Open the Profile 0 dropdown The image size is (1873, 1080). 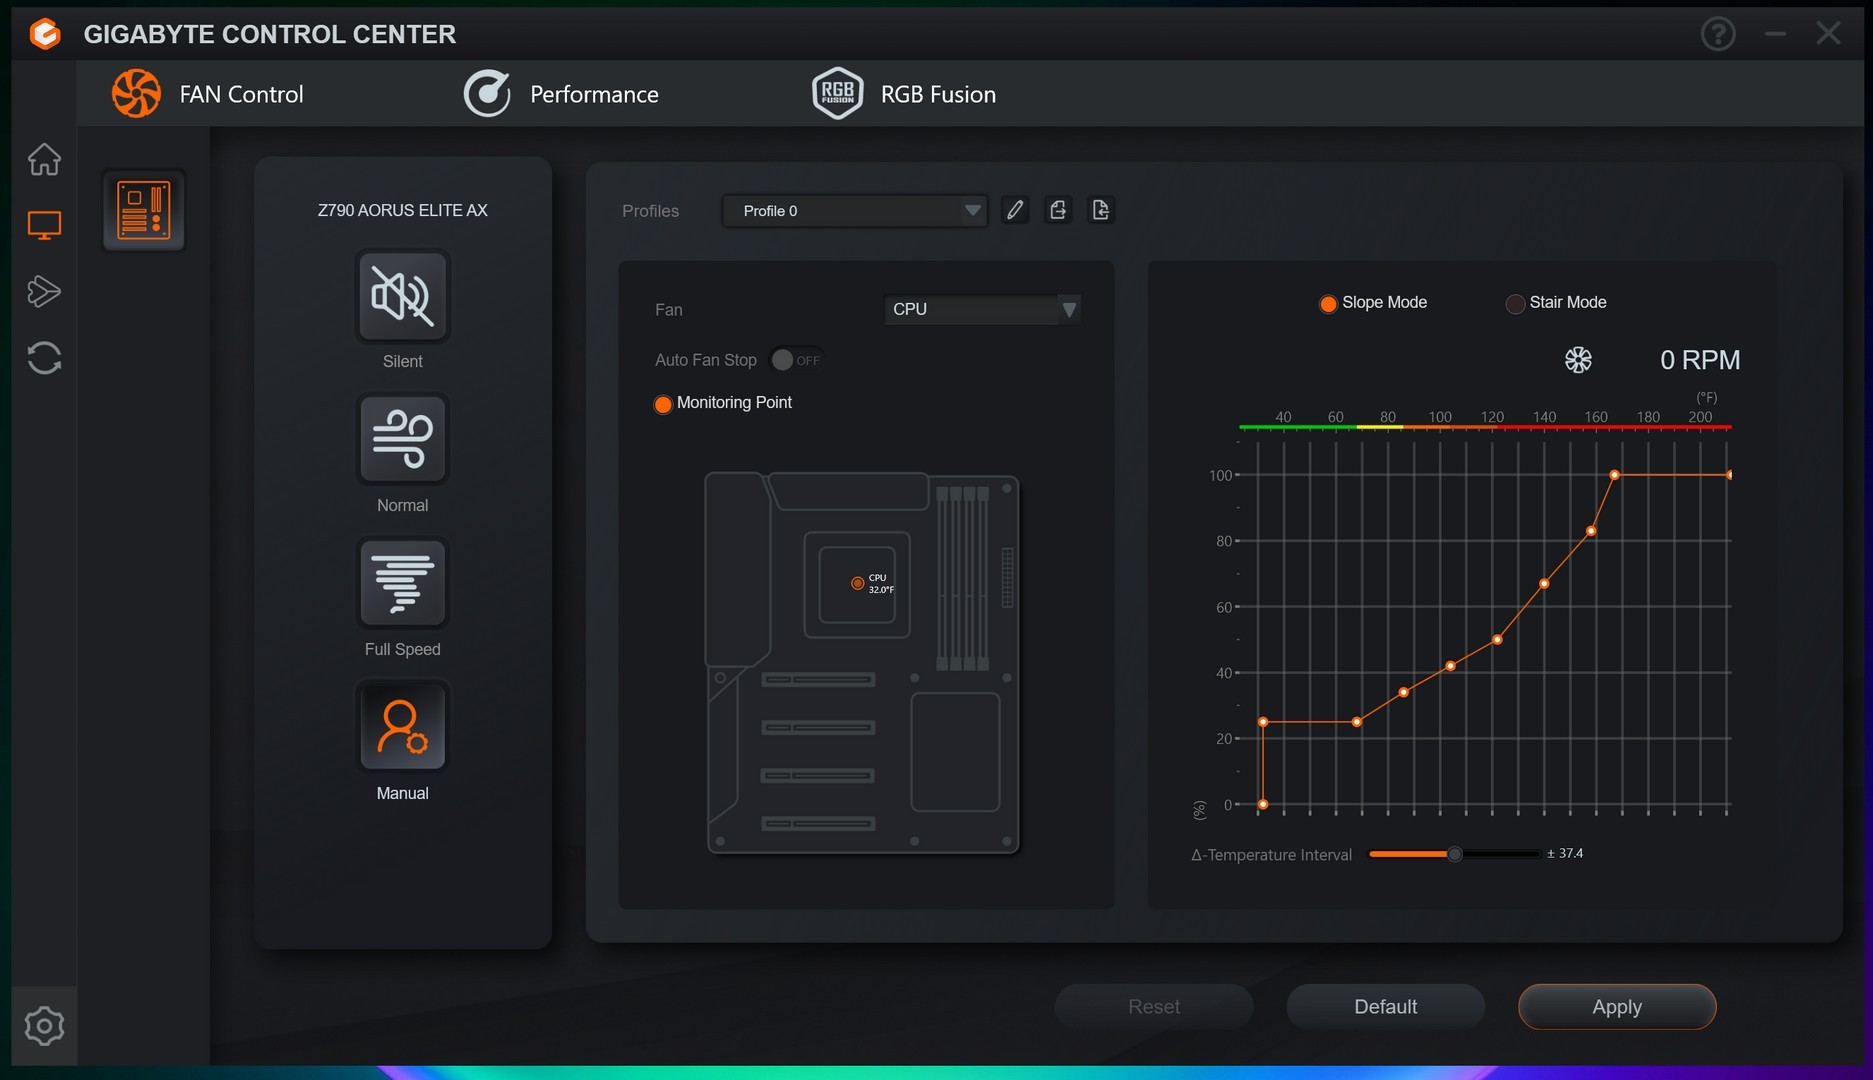[855, 211]
